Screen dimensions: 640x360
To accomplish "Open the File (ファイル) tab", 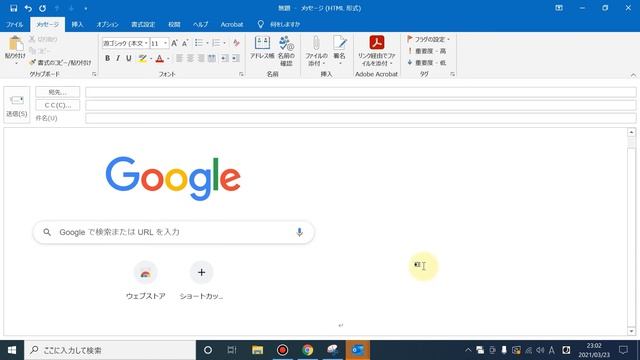I will (x=15, y=24).
